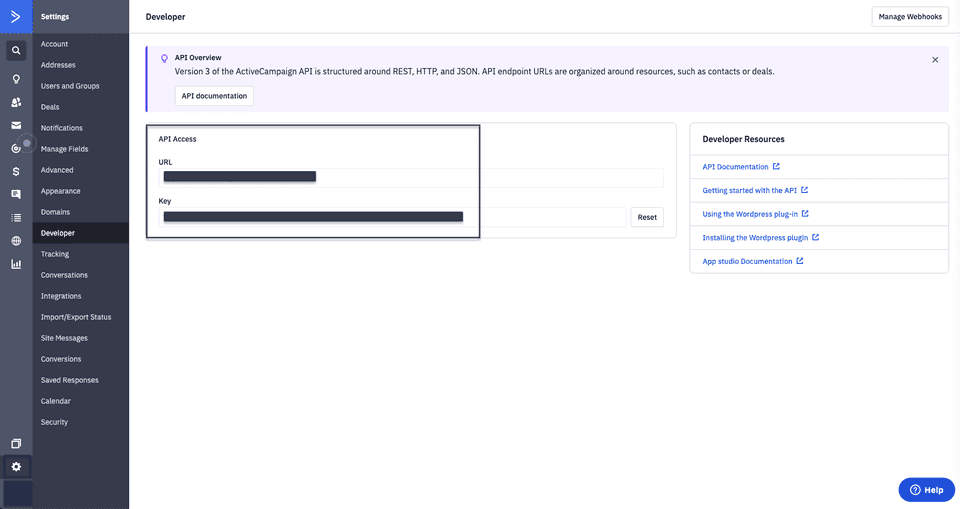
Task: Select the Developer menu item
Action: (80, 233)
